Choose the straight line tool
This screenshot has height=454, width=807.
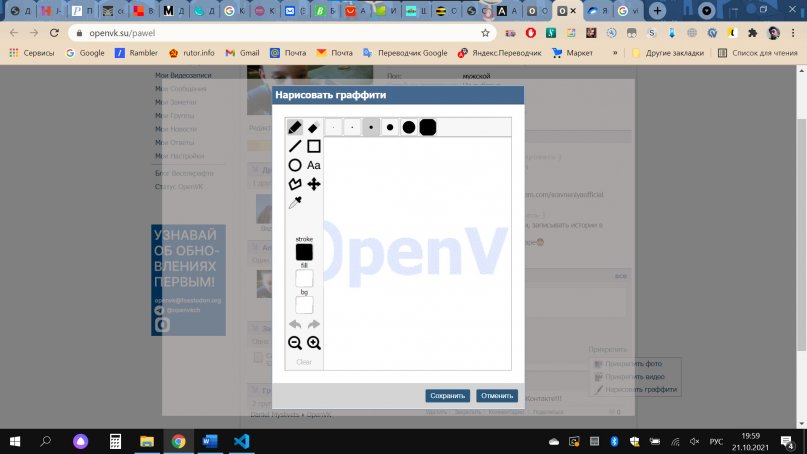coord(295,146)
